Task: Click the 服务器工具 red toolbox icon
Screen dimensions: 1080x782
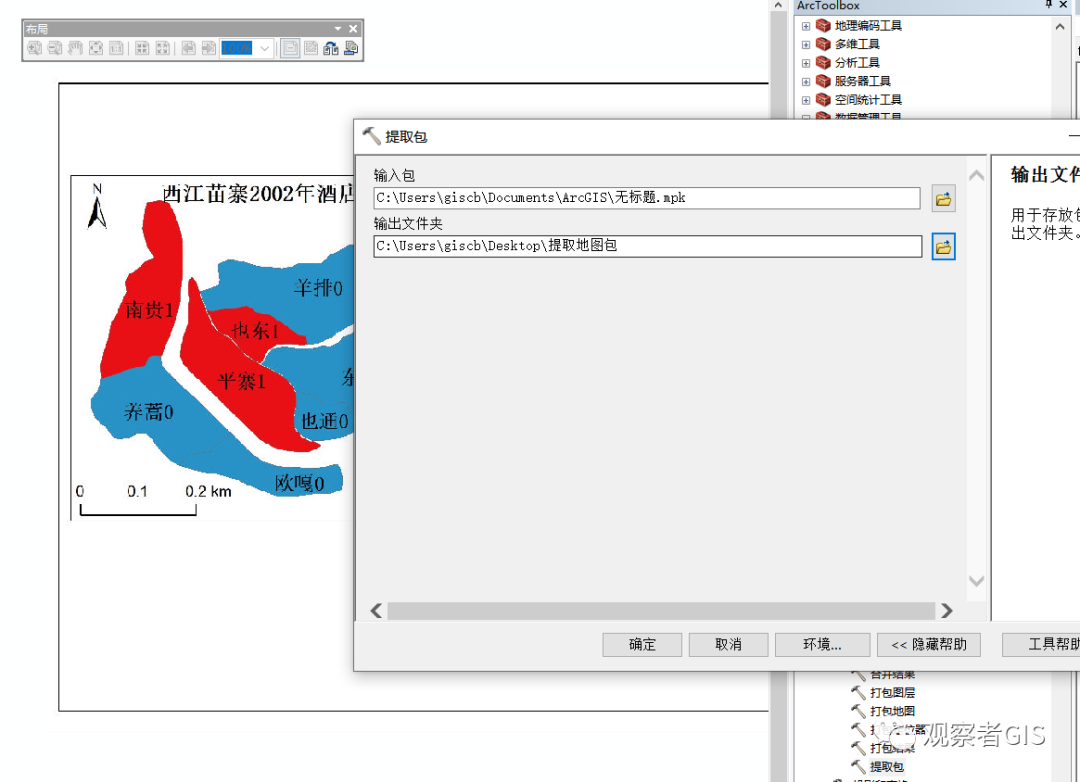Action: point(823,81)
